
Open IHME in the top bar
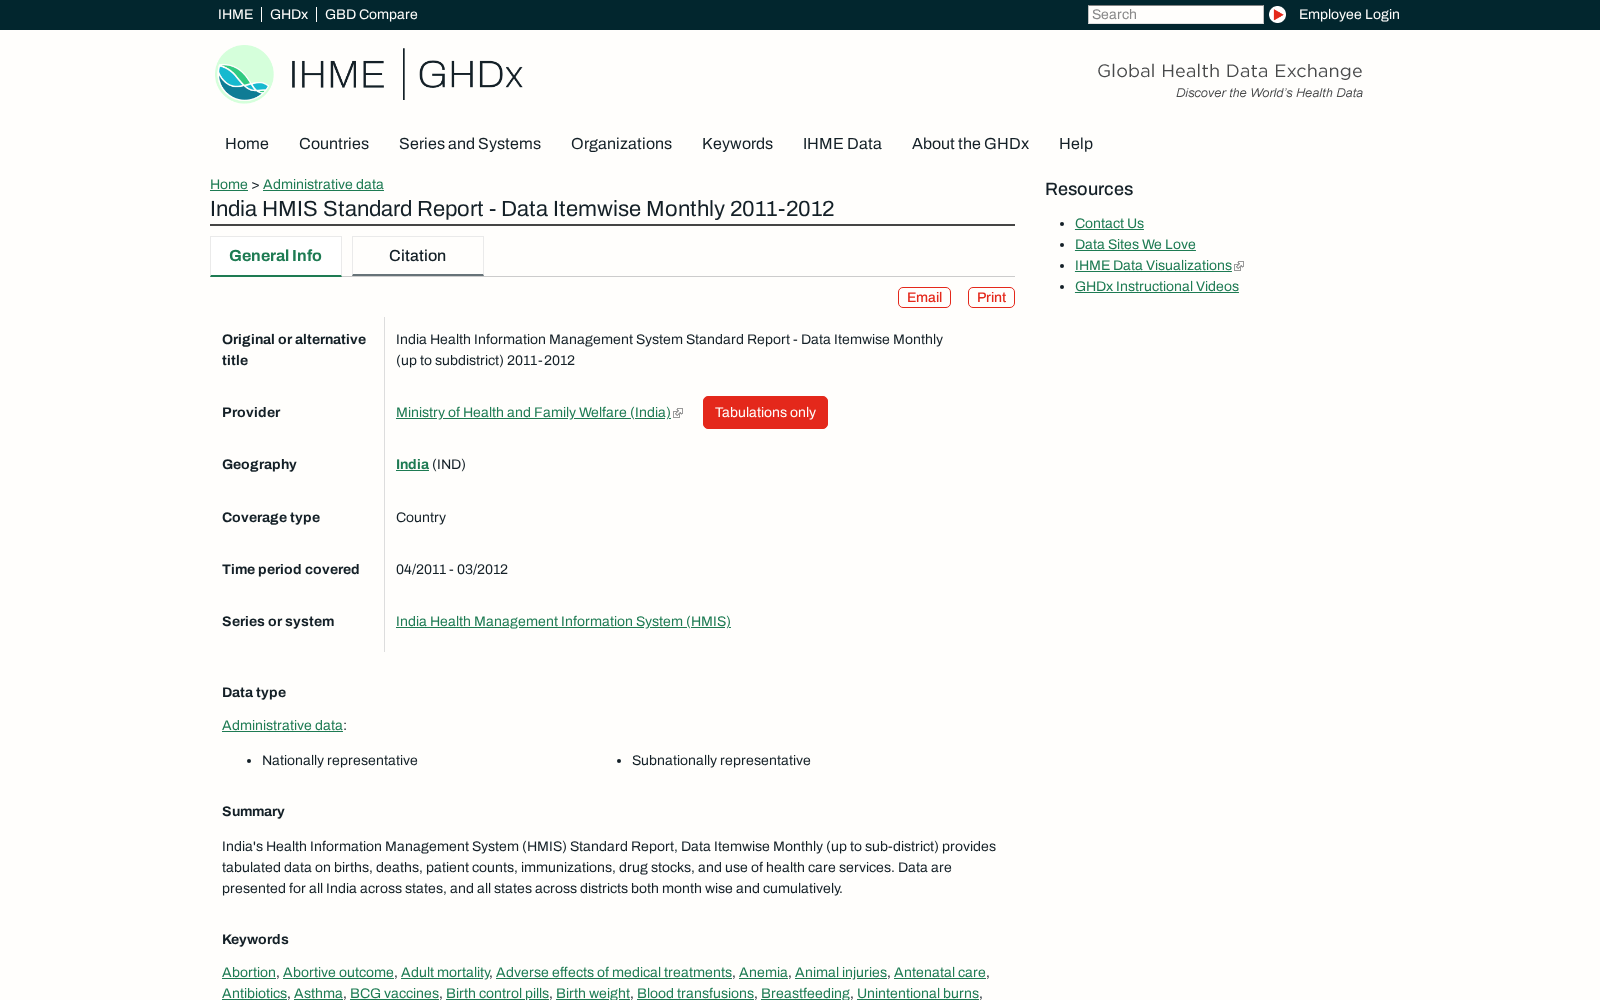[x=235, y=14]
